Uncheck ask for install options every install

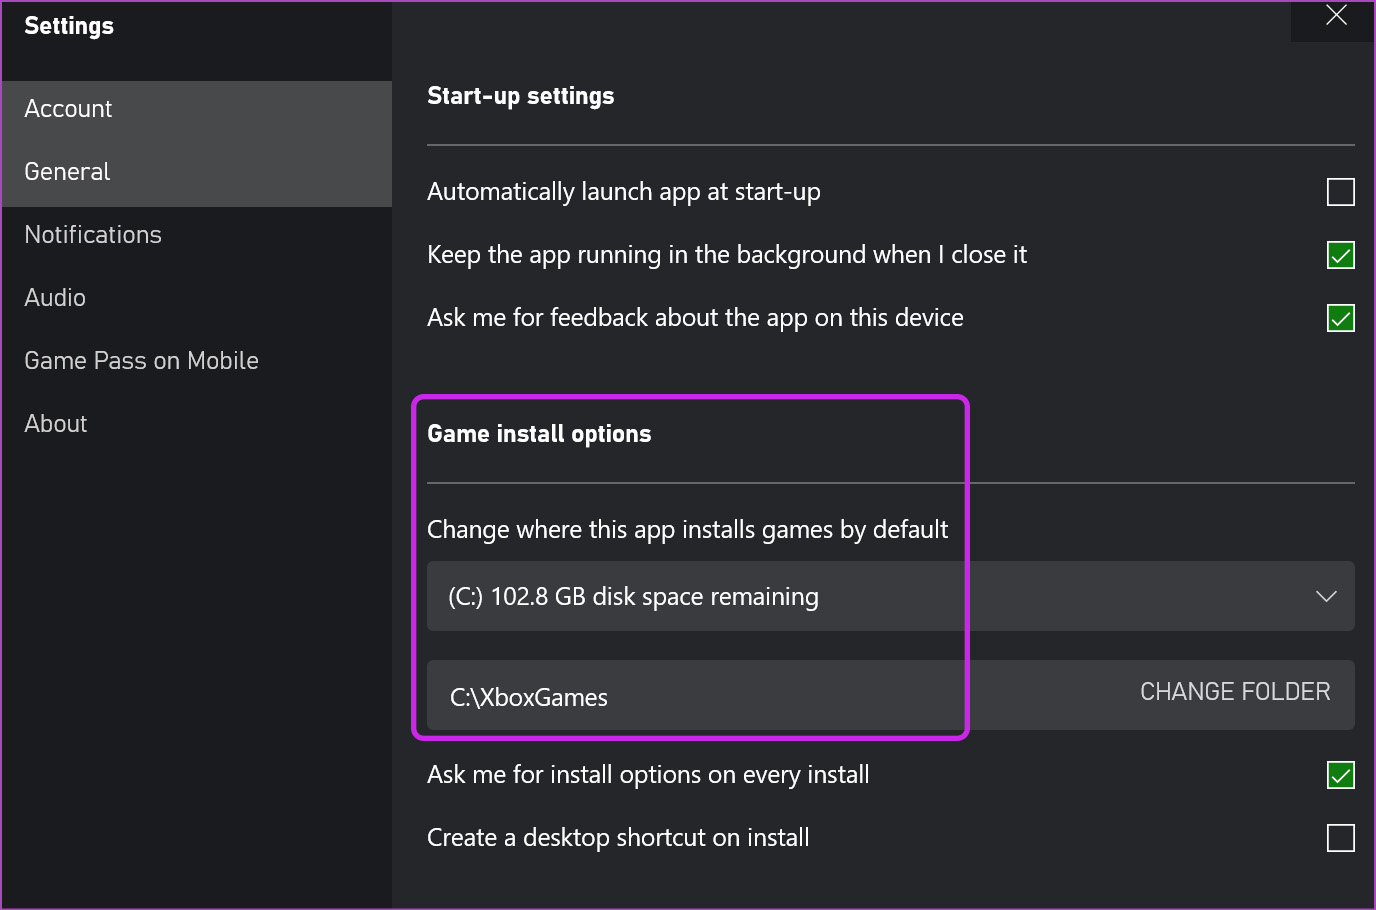1340,775
